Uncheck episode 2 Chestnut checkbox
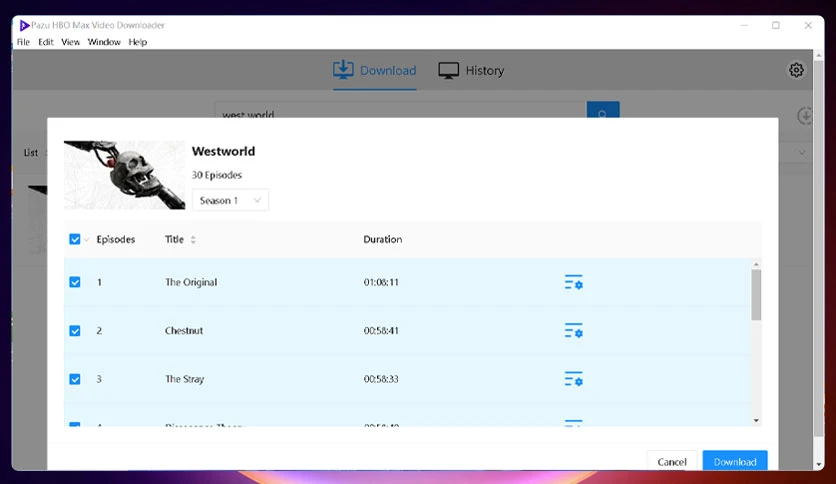The width and height of the screenshot is (836, 484). pyautogui.click(x=75, y=330)
